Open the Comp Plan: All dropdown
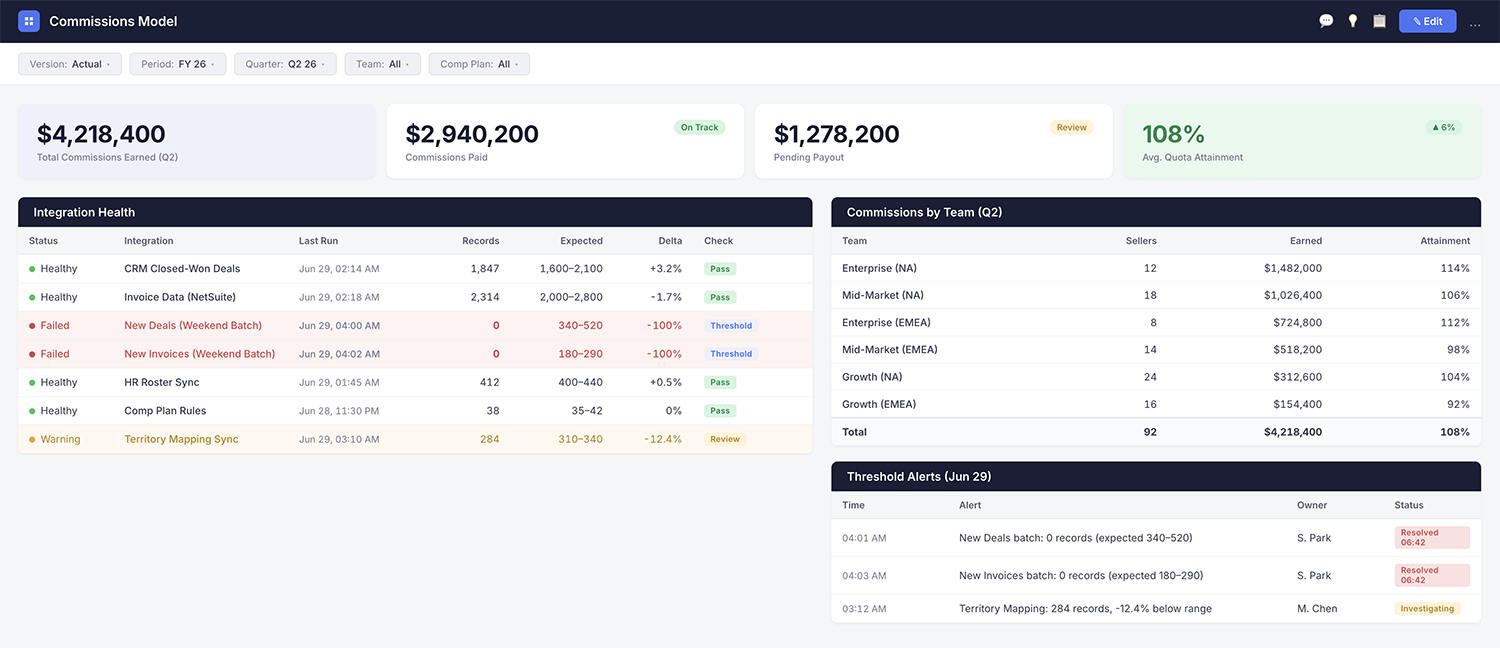The height and width of the screenshot is (648, 1500). [x=480, y=64]
